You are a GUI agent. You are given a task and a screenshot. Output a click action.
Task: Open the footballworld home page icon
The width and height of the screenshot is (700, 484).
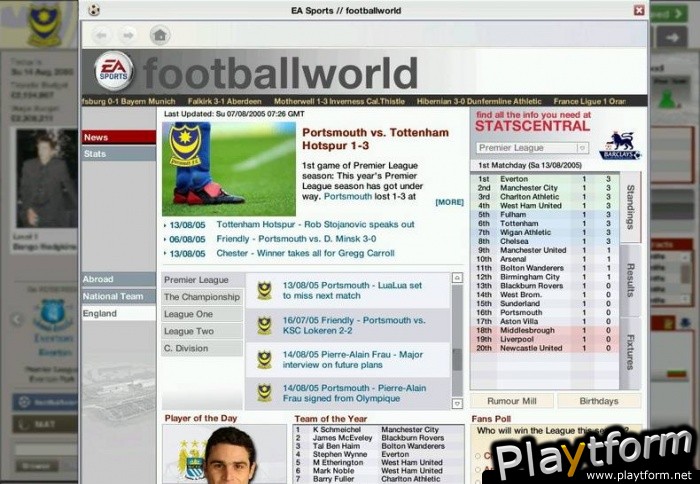tap(160, 35)
